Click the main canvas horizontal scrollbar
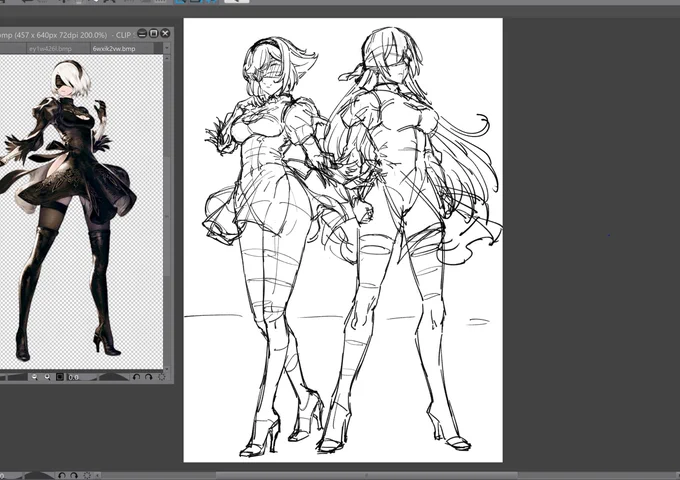This screenshot has height=480, width=680. click(366, 475)
